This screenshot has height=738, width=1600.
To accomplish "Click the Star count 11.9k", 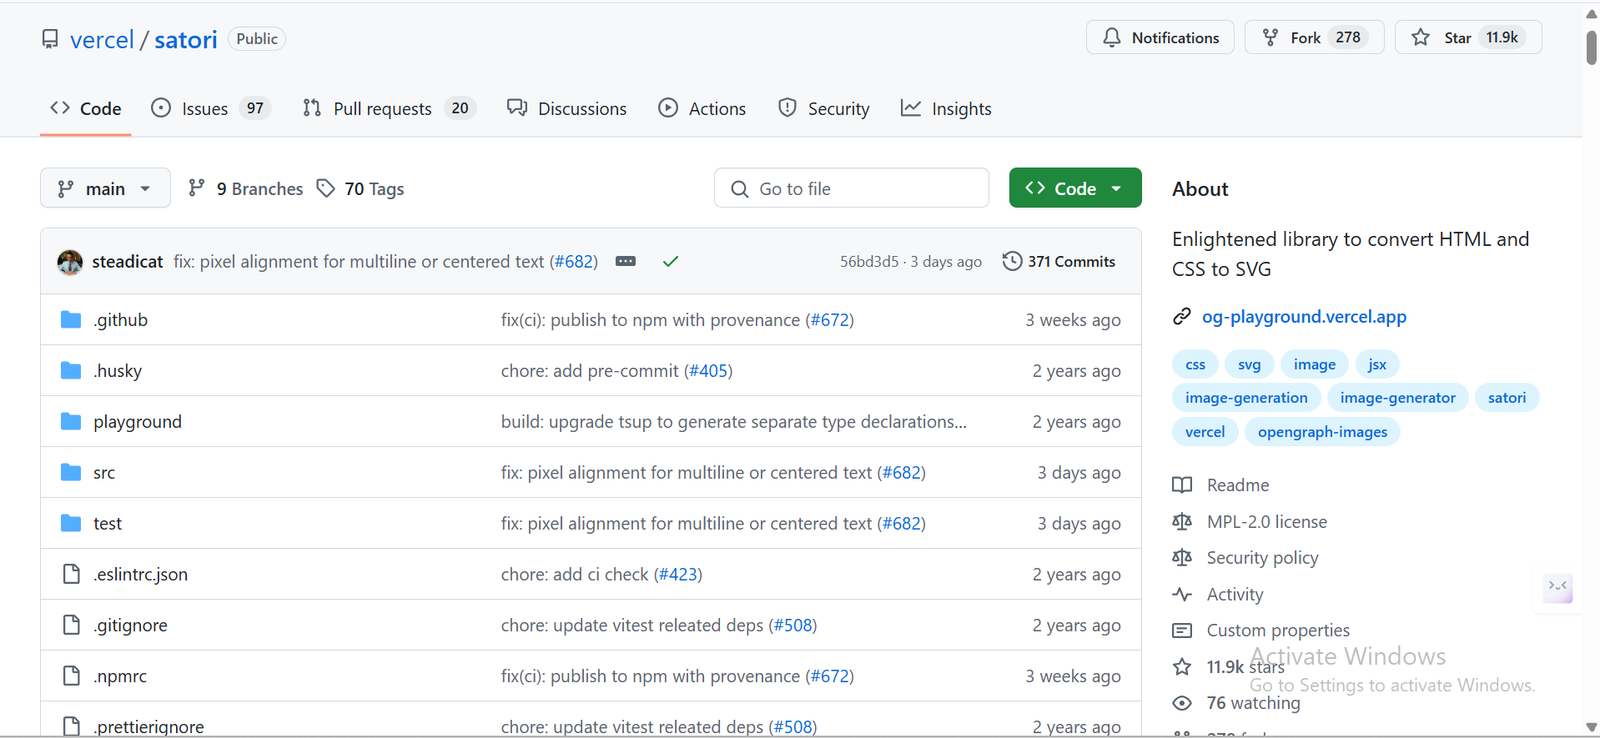I will (x=1502, y=37).
